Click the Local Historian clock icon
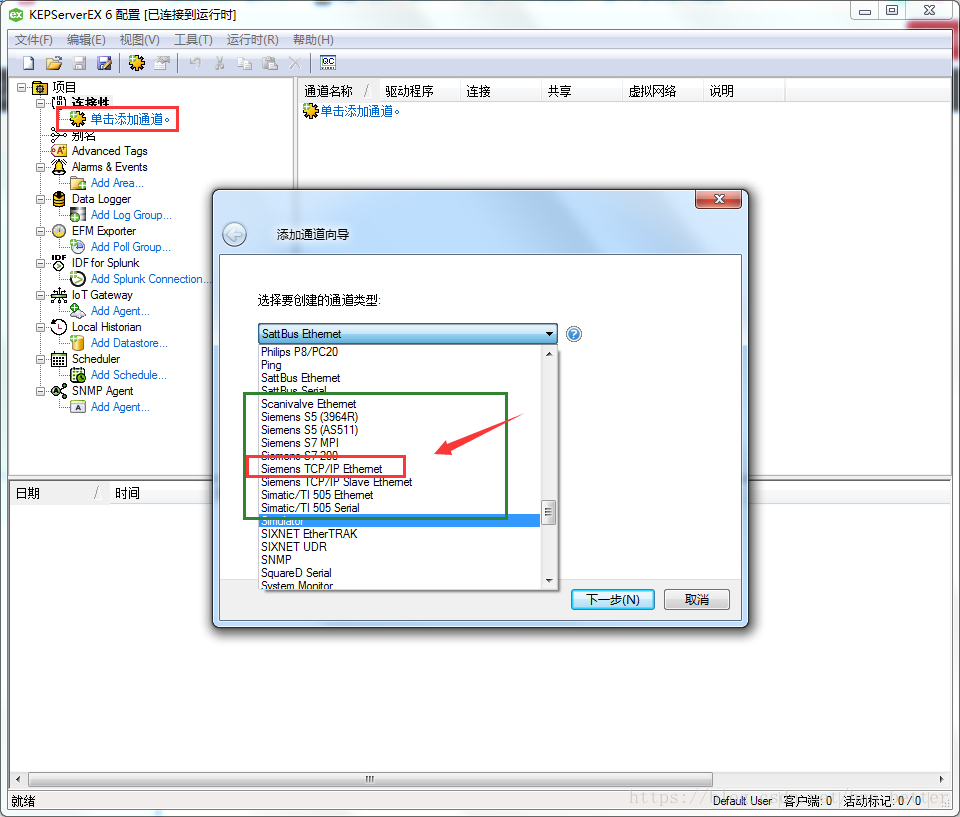 pyautogui.click(x=59, y=327)
